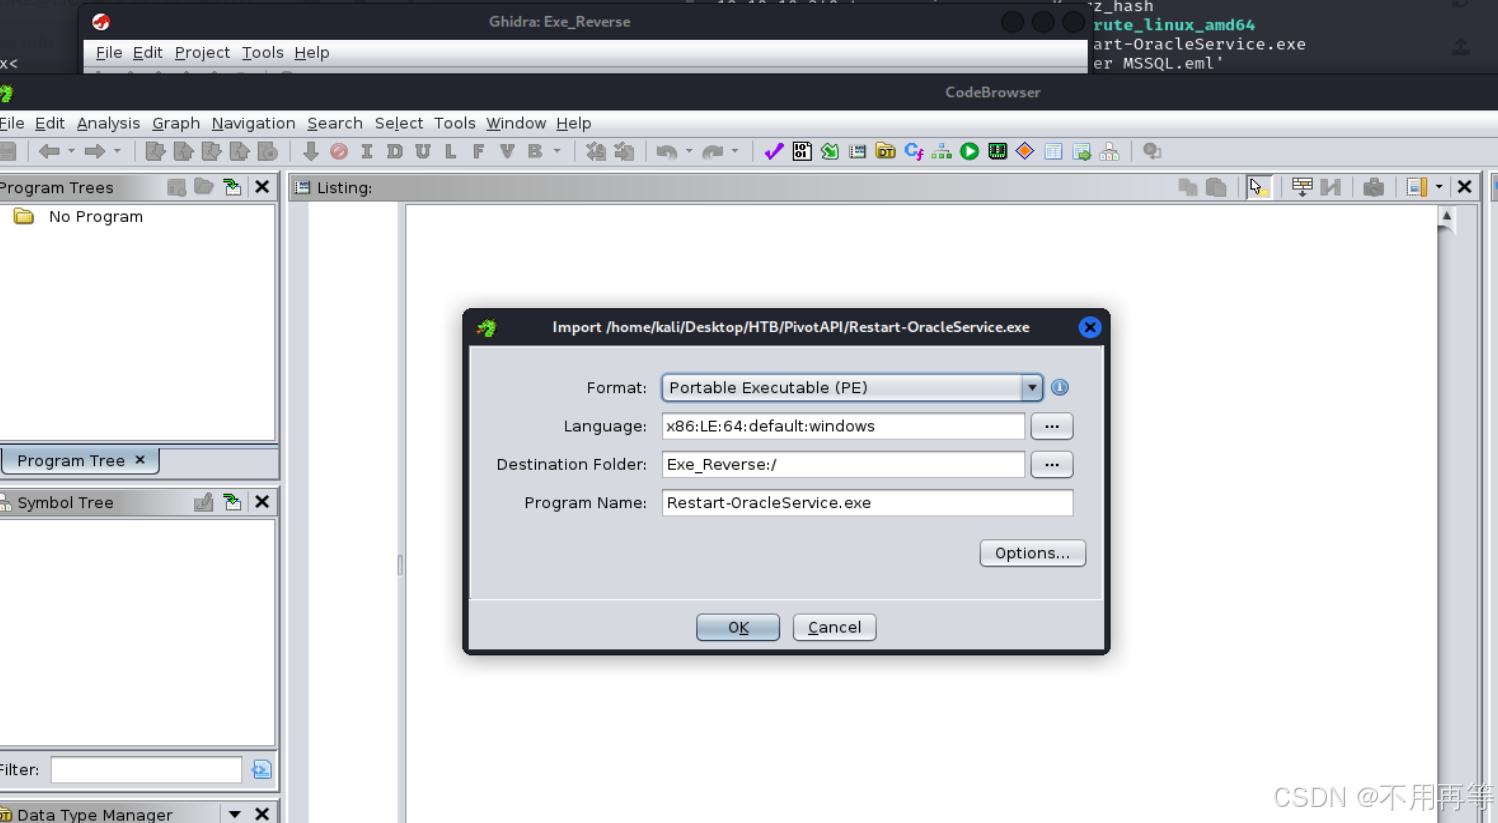
Task: Open the Data Type Manager DT toolbar icon
Action: click(x=886, y=151)
